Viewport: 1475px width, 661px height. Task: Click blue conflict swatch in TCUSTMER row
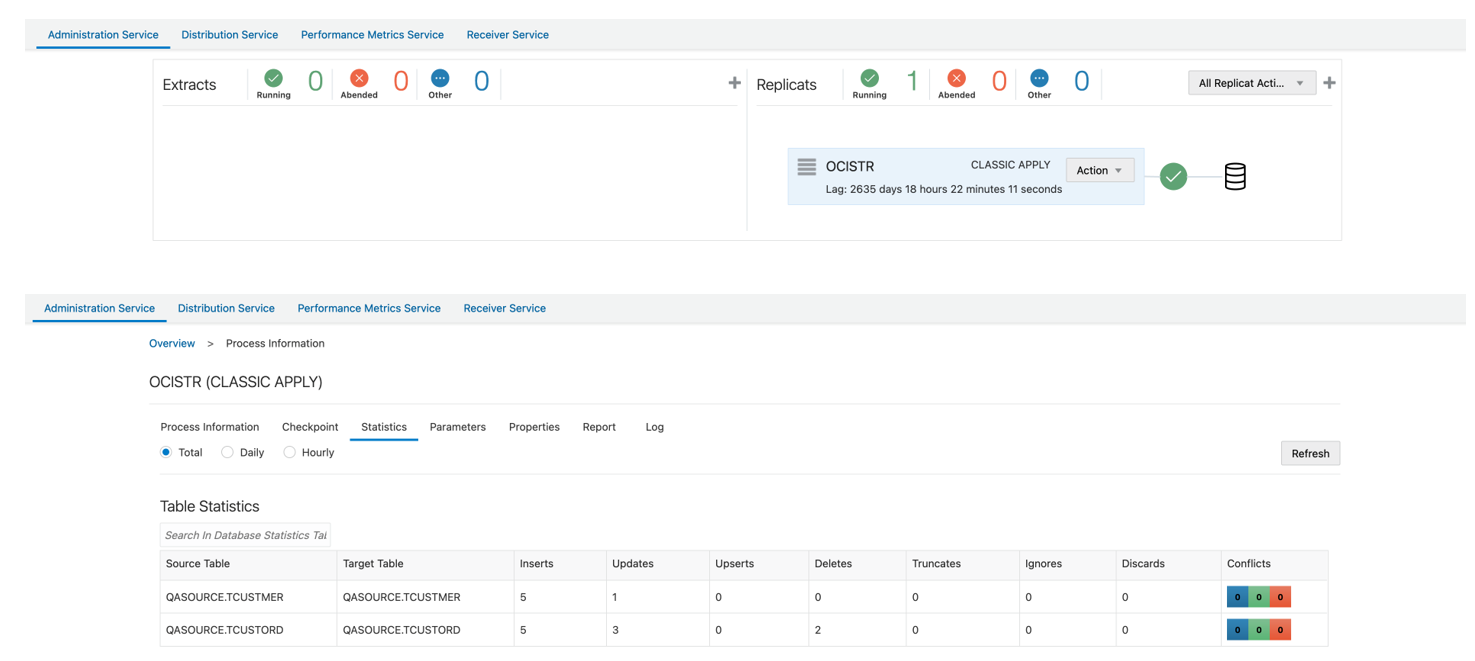coord(1237,597)
